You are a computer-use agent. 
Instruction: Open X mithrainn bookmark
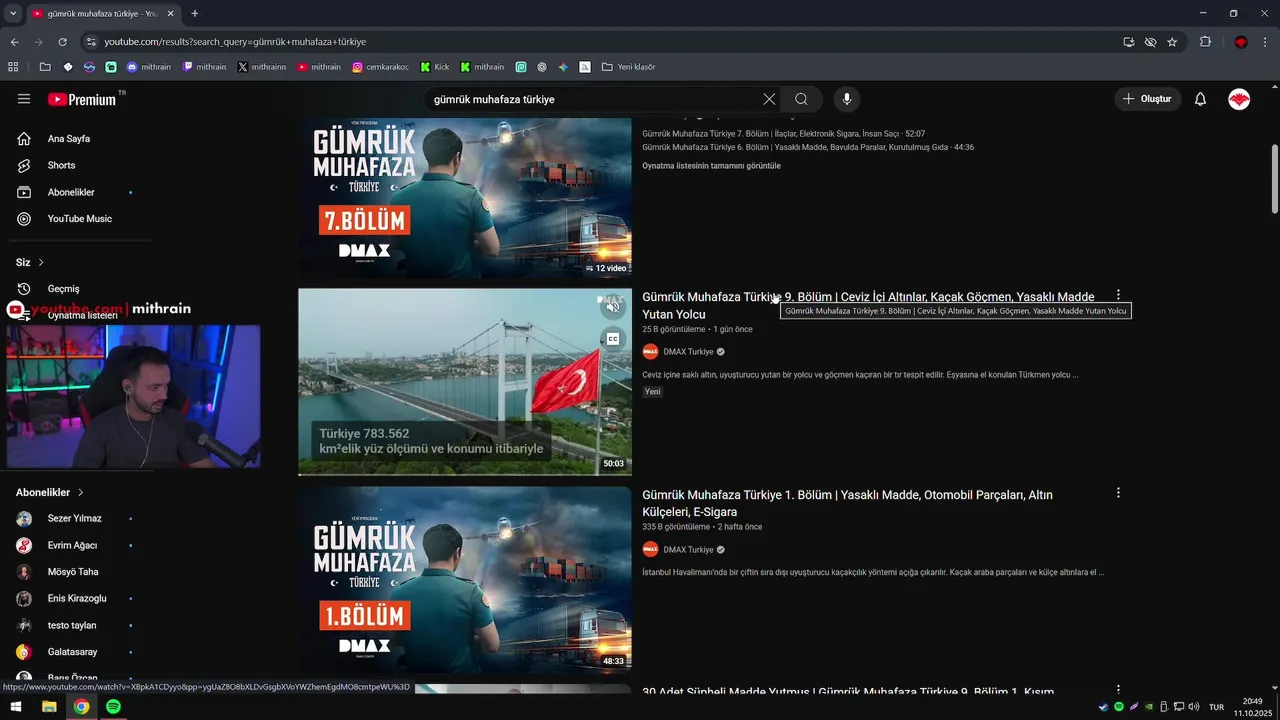262,67
